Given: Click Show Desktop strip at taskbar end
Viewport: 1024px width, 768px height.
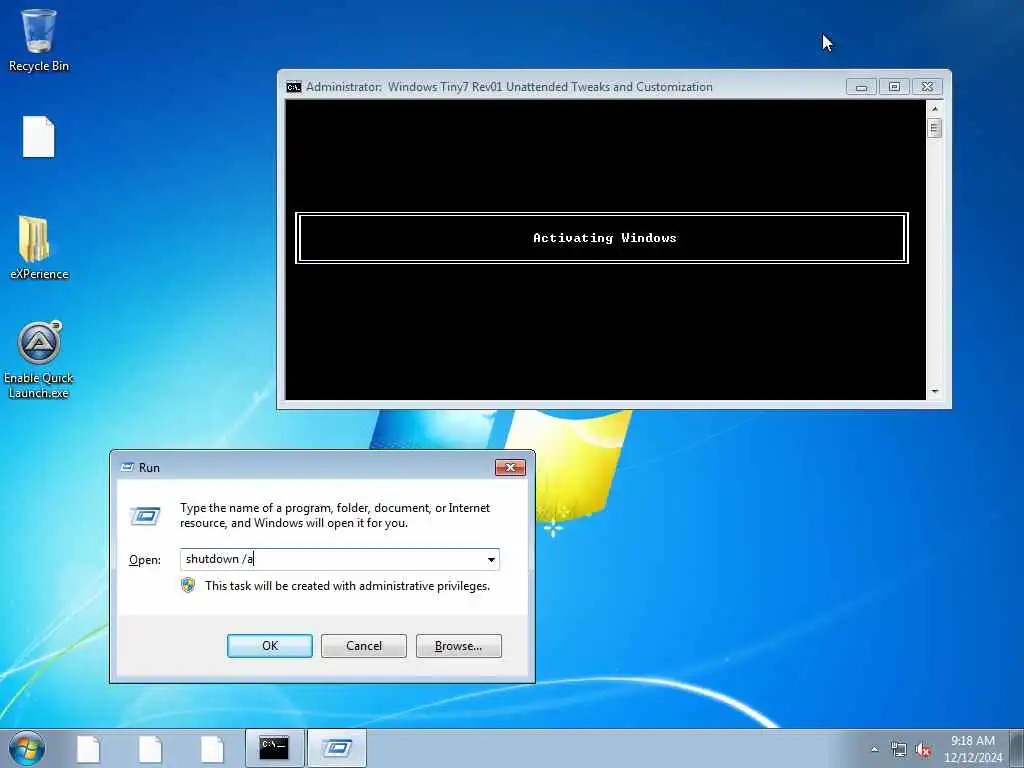Looking at the screenshot, I should coord(1016,748).
